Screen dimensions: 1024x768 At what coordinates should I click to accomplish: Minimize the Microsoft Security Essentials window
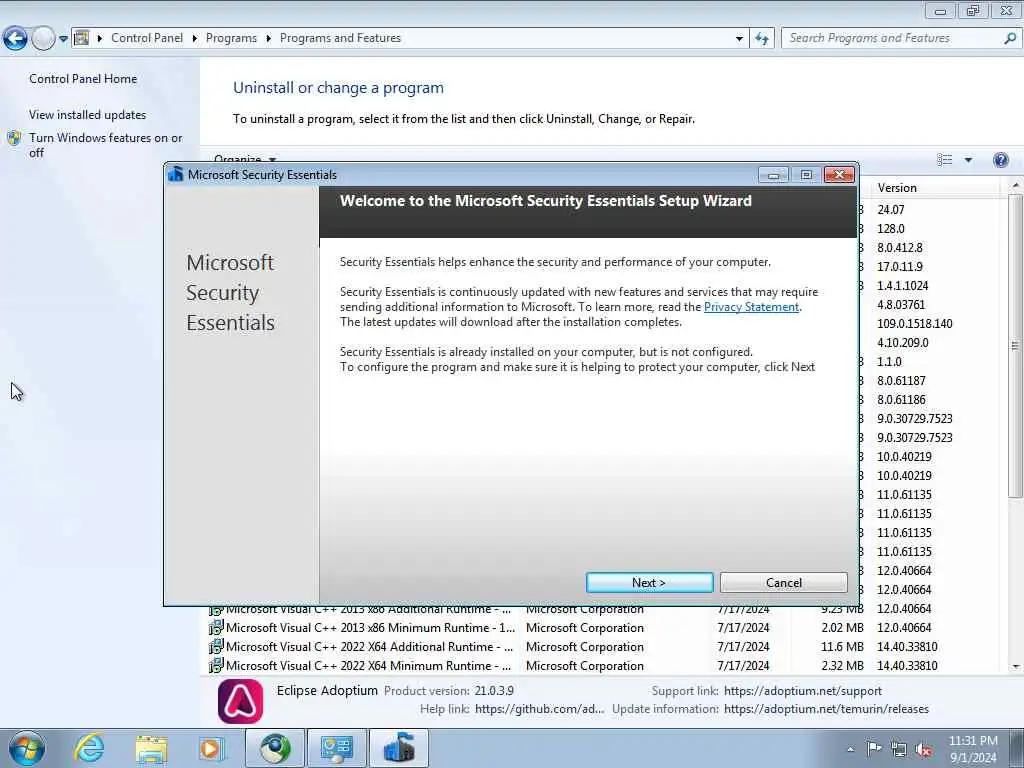[x=773, y=174]
